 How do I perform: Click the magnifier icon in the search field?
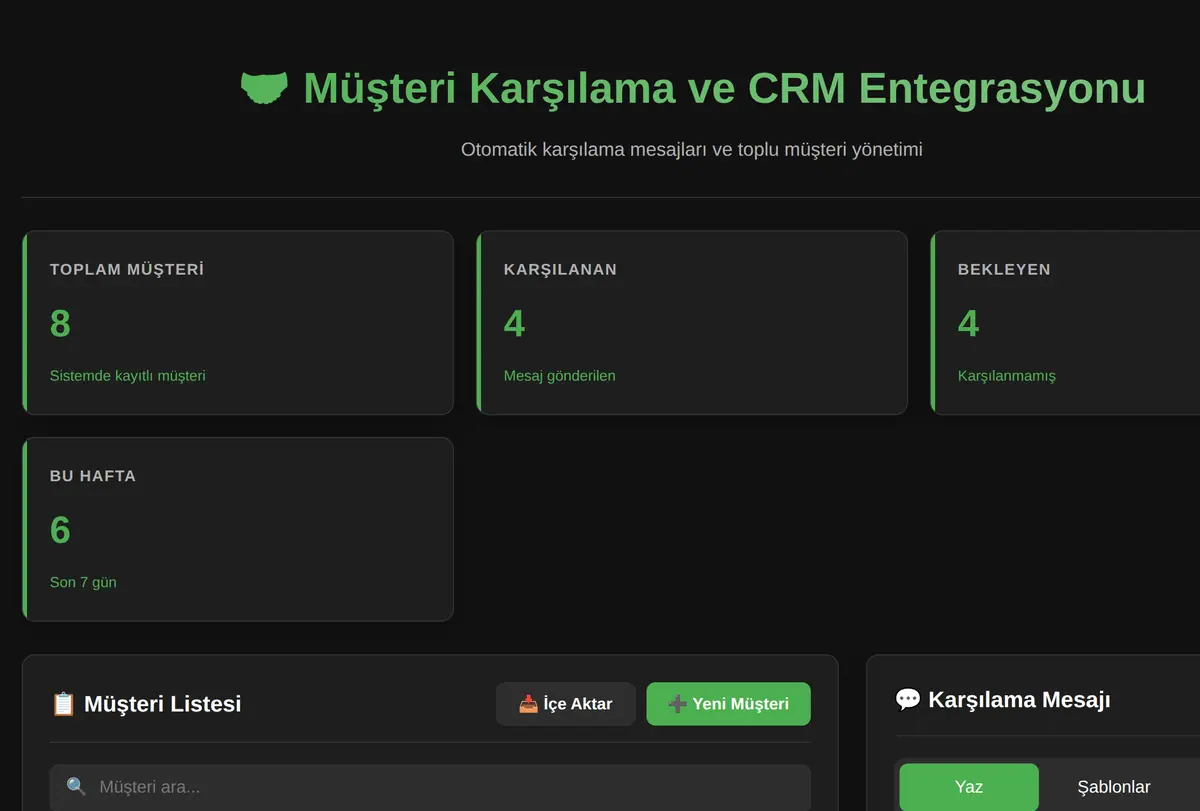click(76, 787)
